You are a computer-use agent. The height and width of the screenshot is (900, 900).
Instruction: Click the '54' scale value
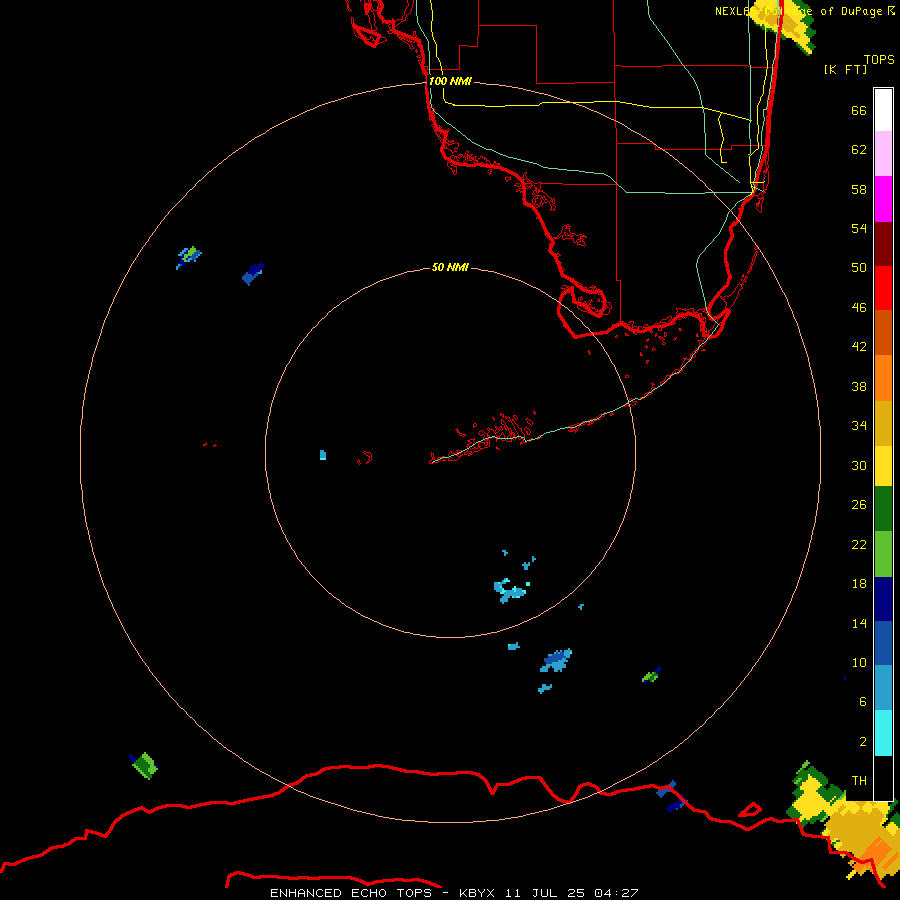[859, 228]
